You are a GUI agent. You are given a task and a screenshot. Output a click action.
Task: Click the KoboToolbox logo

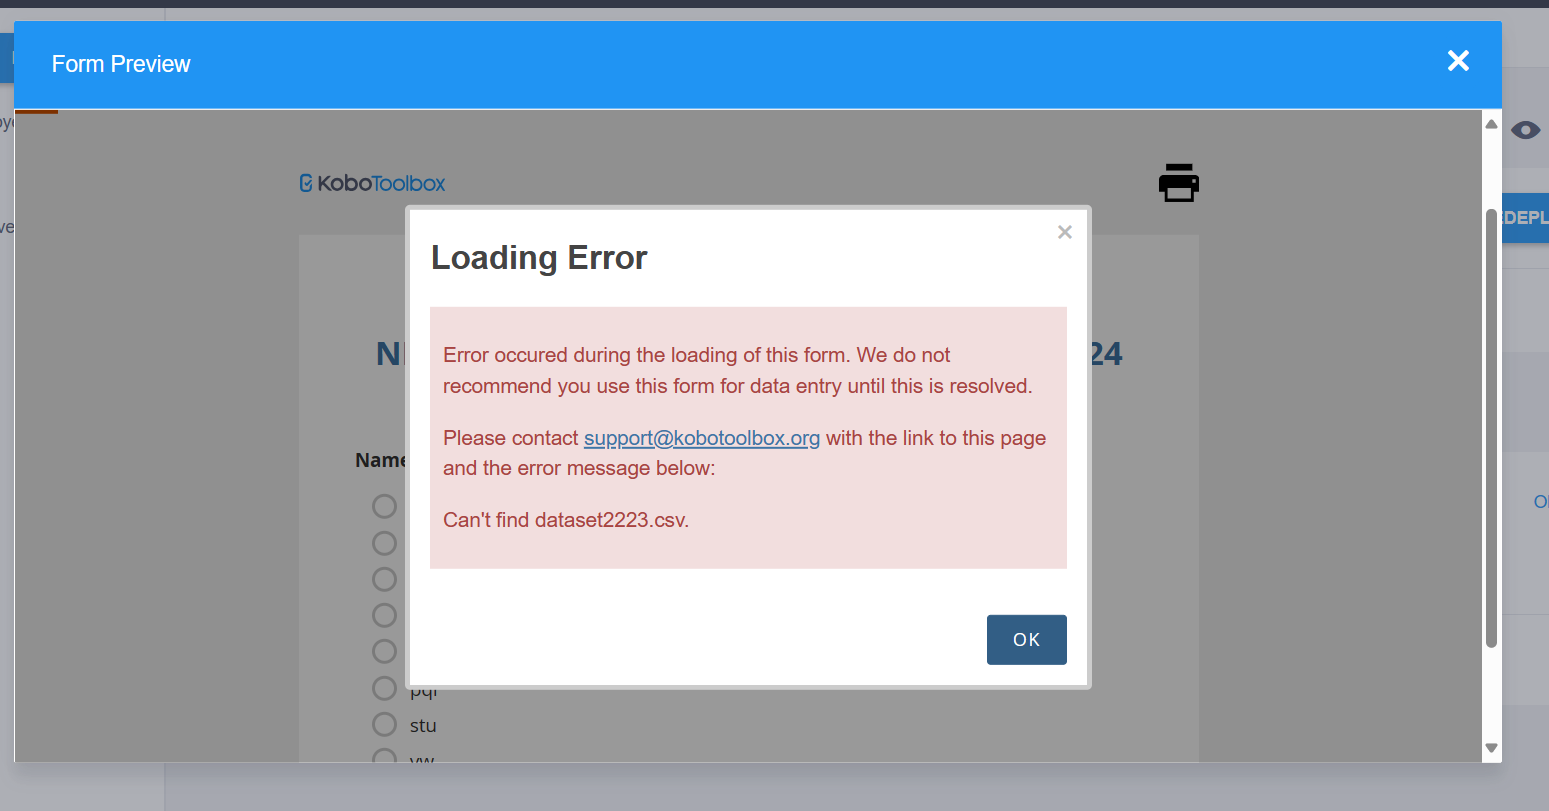pyautogui.click(x=372, y=183)
